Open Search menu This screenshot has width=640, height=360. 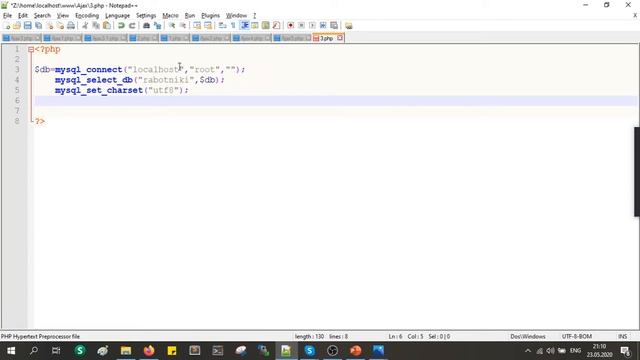tap(42, 16)
